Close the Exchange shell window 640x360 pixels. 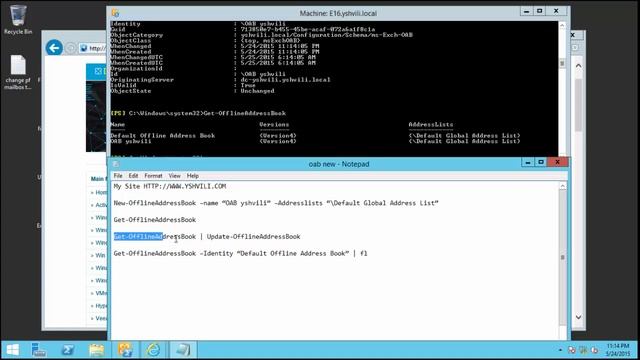[556, 11]
